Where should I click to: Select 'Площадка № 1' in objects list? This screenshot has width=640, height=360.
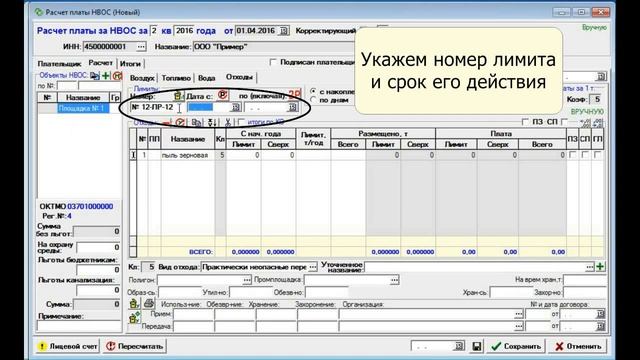83,108
